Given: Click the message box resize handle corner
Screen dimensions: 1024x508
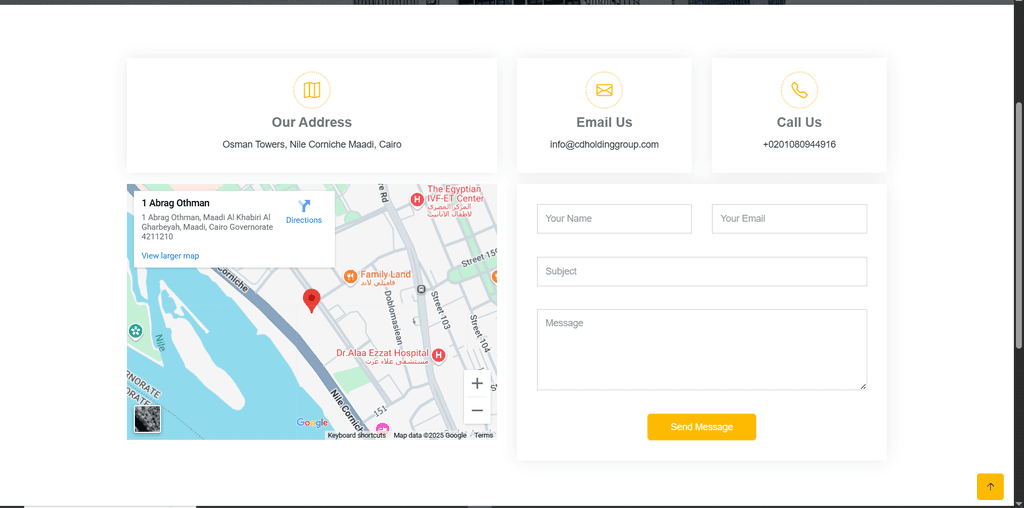Looking at the screenshot, I should tap(863, 386).
